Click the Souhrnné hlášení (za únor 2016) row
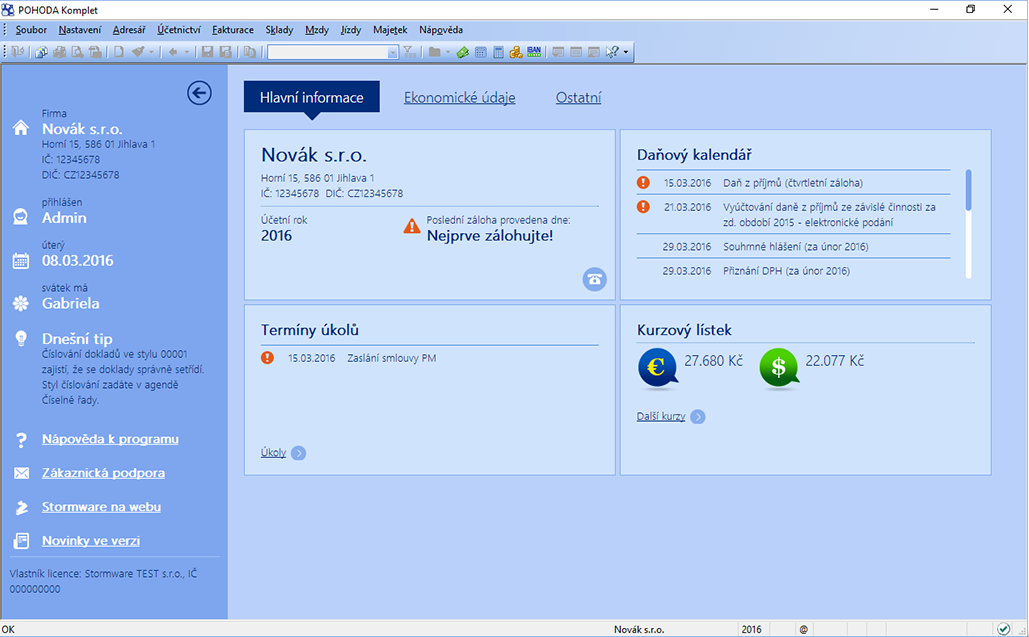Screen dimensions: 1029x637 coord(793,247)
